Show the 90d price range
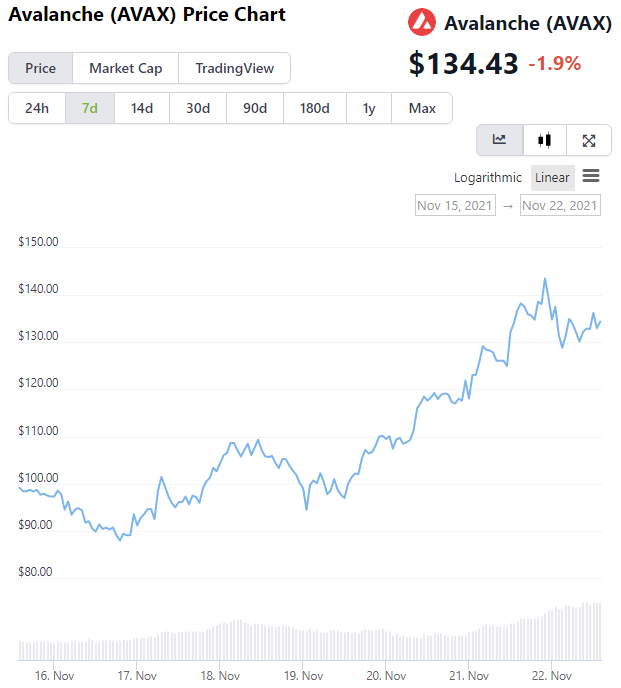The width and height of the screenshot is (621, 688). (255, 108)
